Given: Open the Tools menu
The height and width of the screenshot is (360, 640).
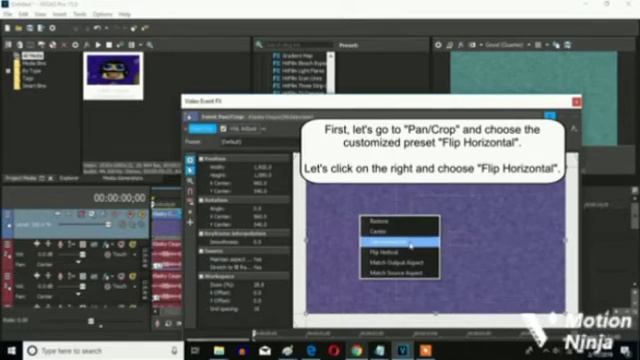Looking at the screenshot, I should (x=80, y=14).
